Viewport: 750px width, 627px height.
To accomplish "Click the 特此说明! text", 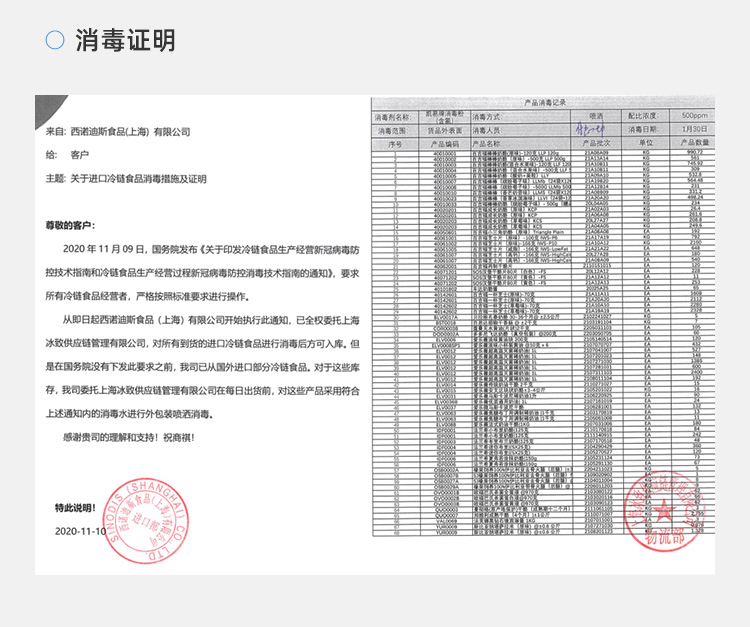I will tap(75, 508).
